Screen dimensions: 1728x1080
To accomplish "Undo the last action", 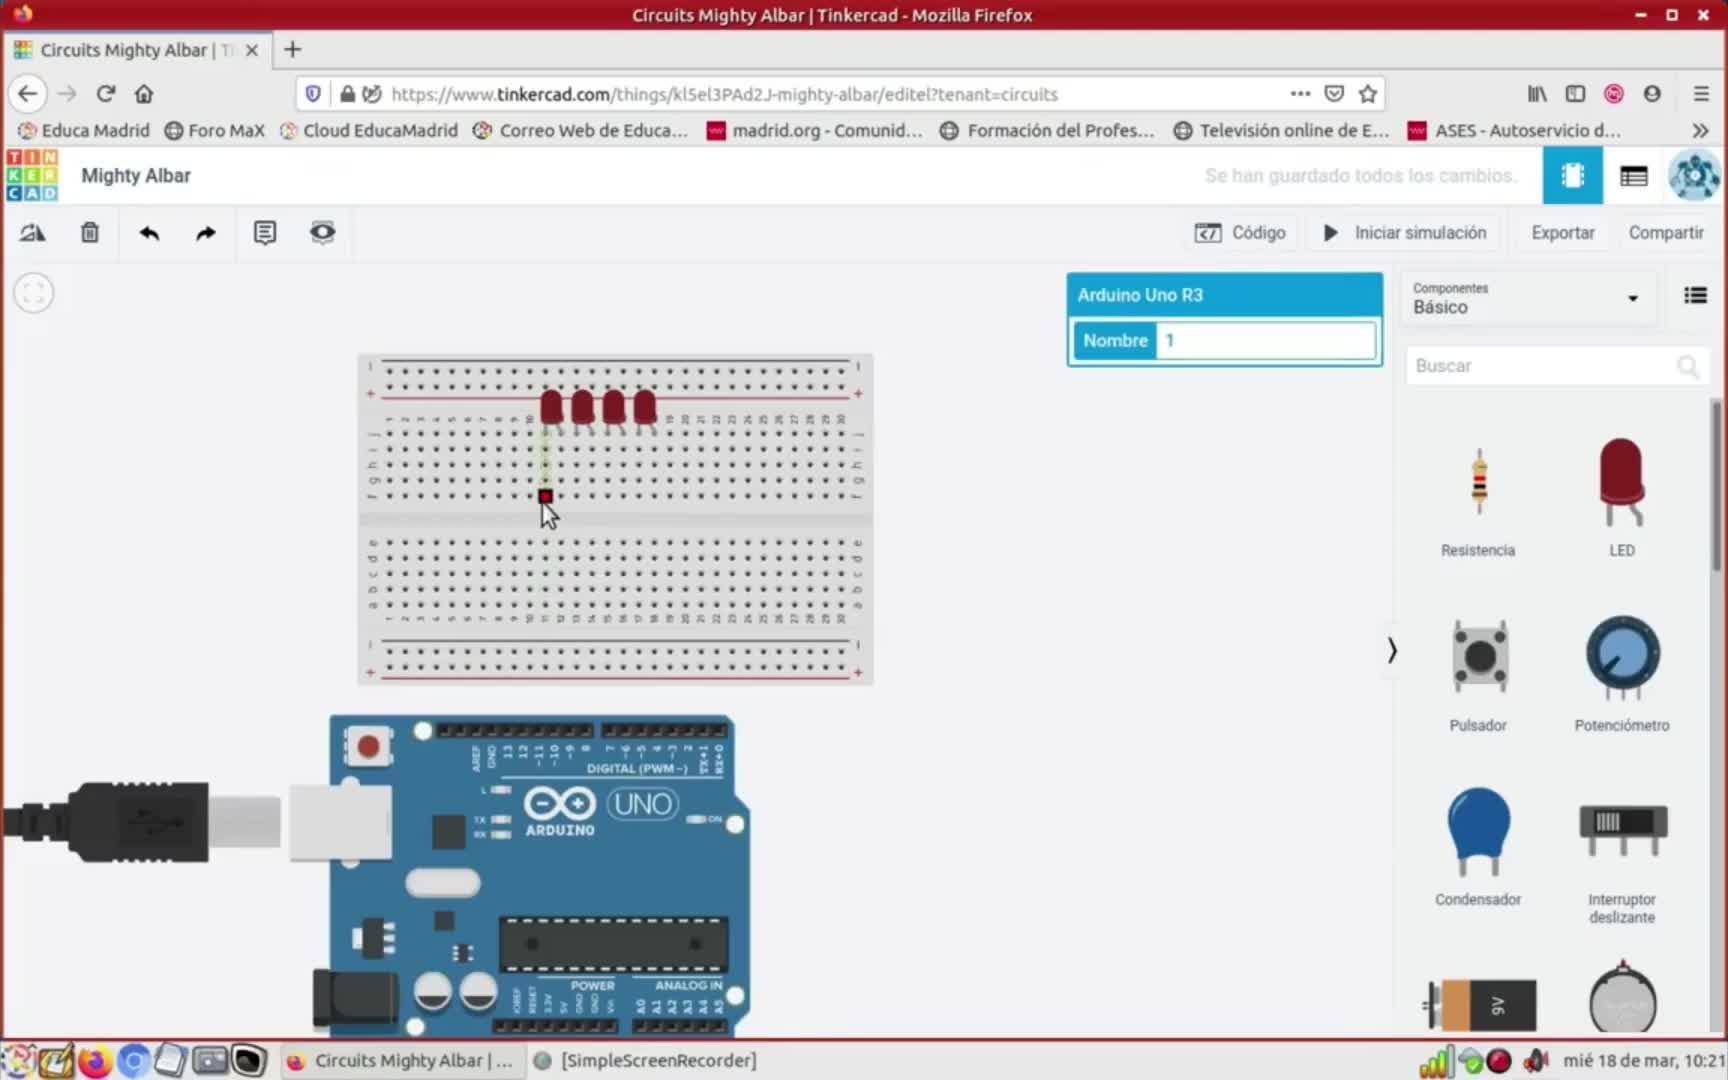I will (149, 233).
